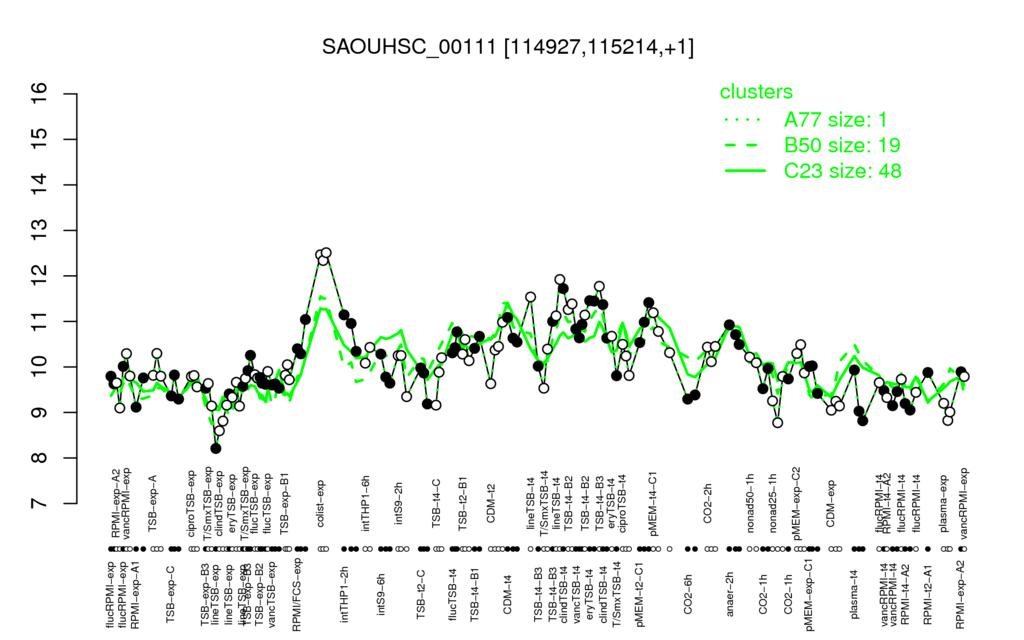Click the y-axis tick label 16
This screenshot has height=640, width=1024.
pos(39,94)
